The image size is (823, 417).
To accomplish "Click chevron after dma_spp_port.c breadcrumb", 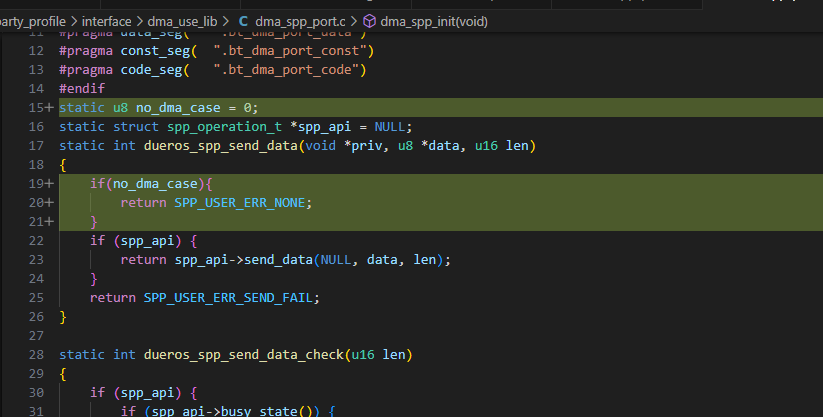I will [x=354, y=22].
